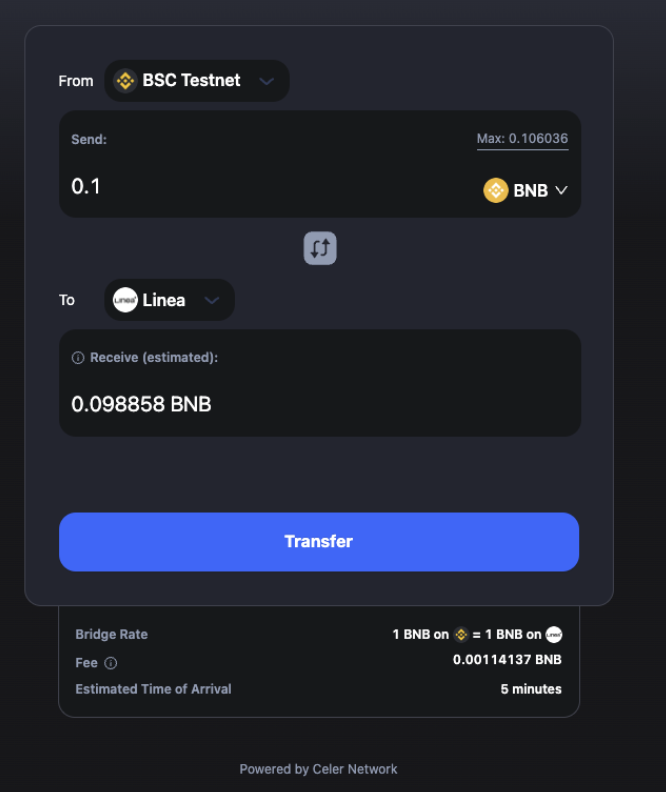Viewport: 666px width, 792px height.
Task: Click the Powered by Celer Network text
Action: (x=318, y=769)
